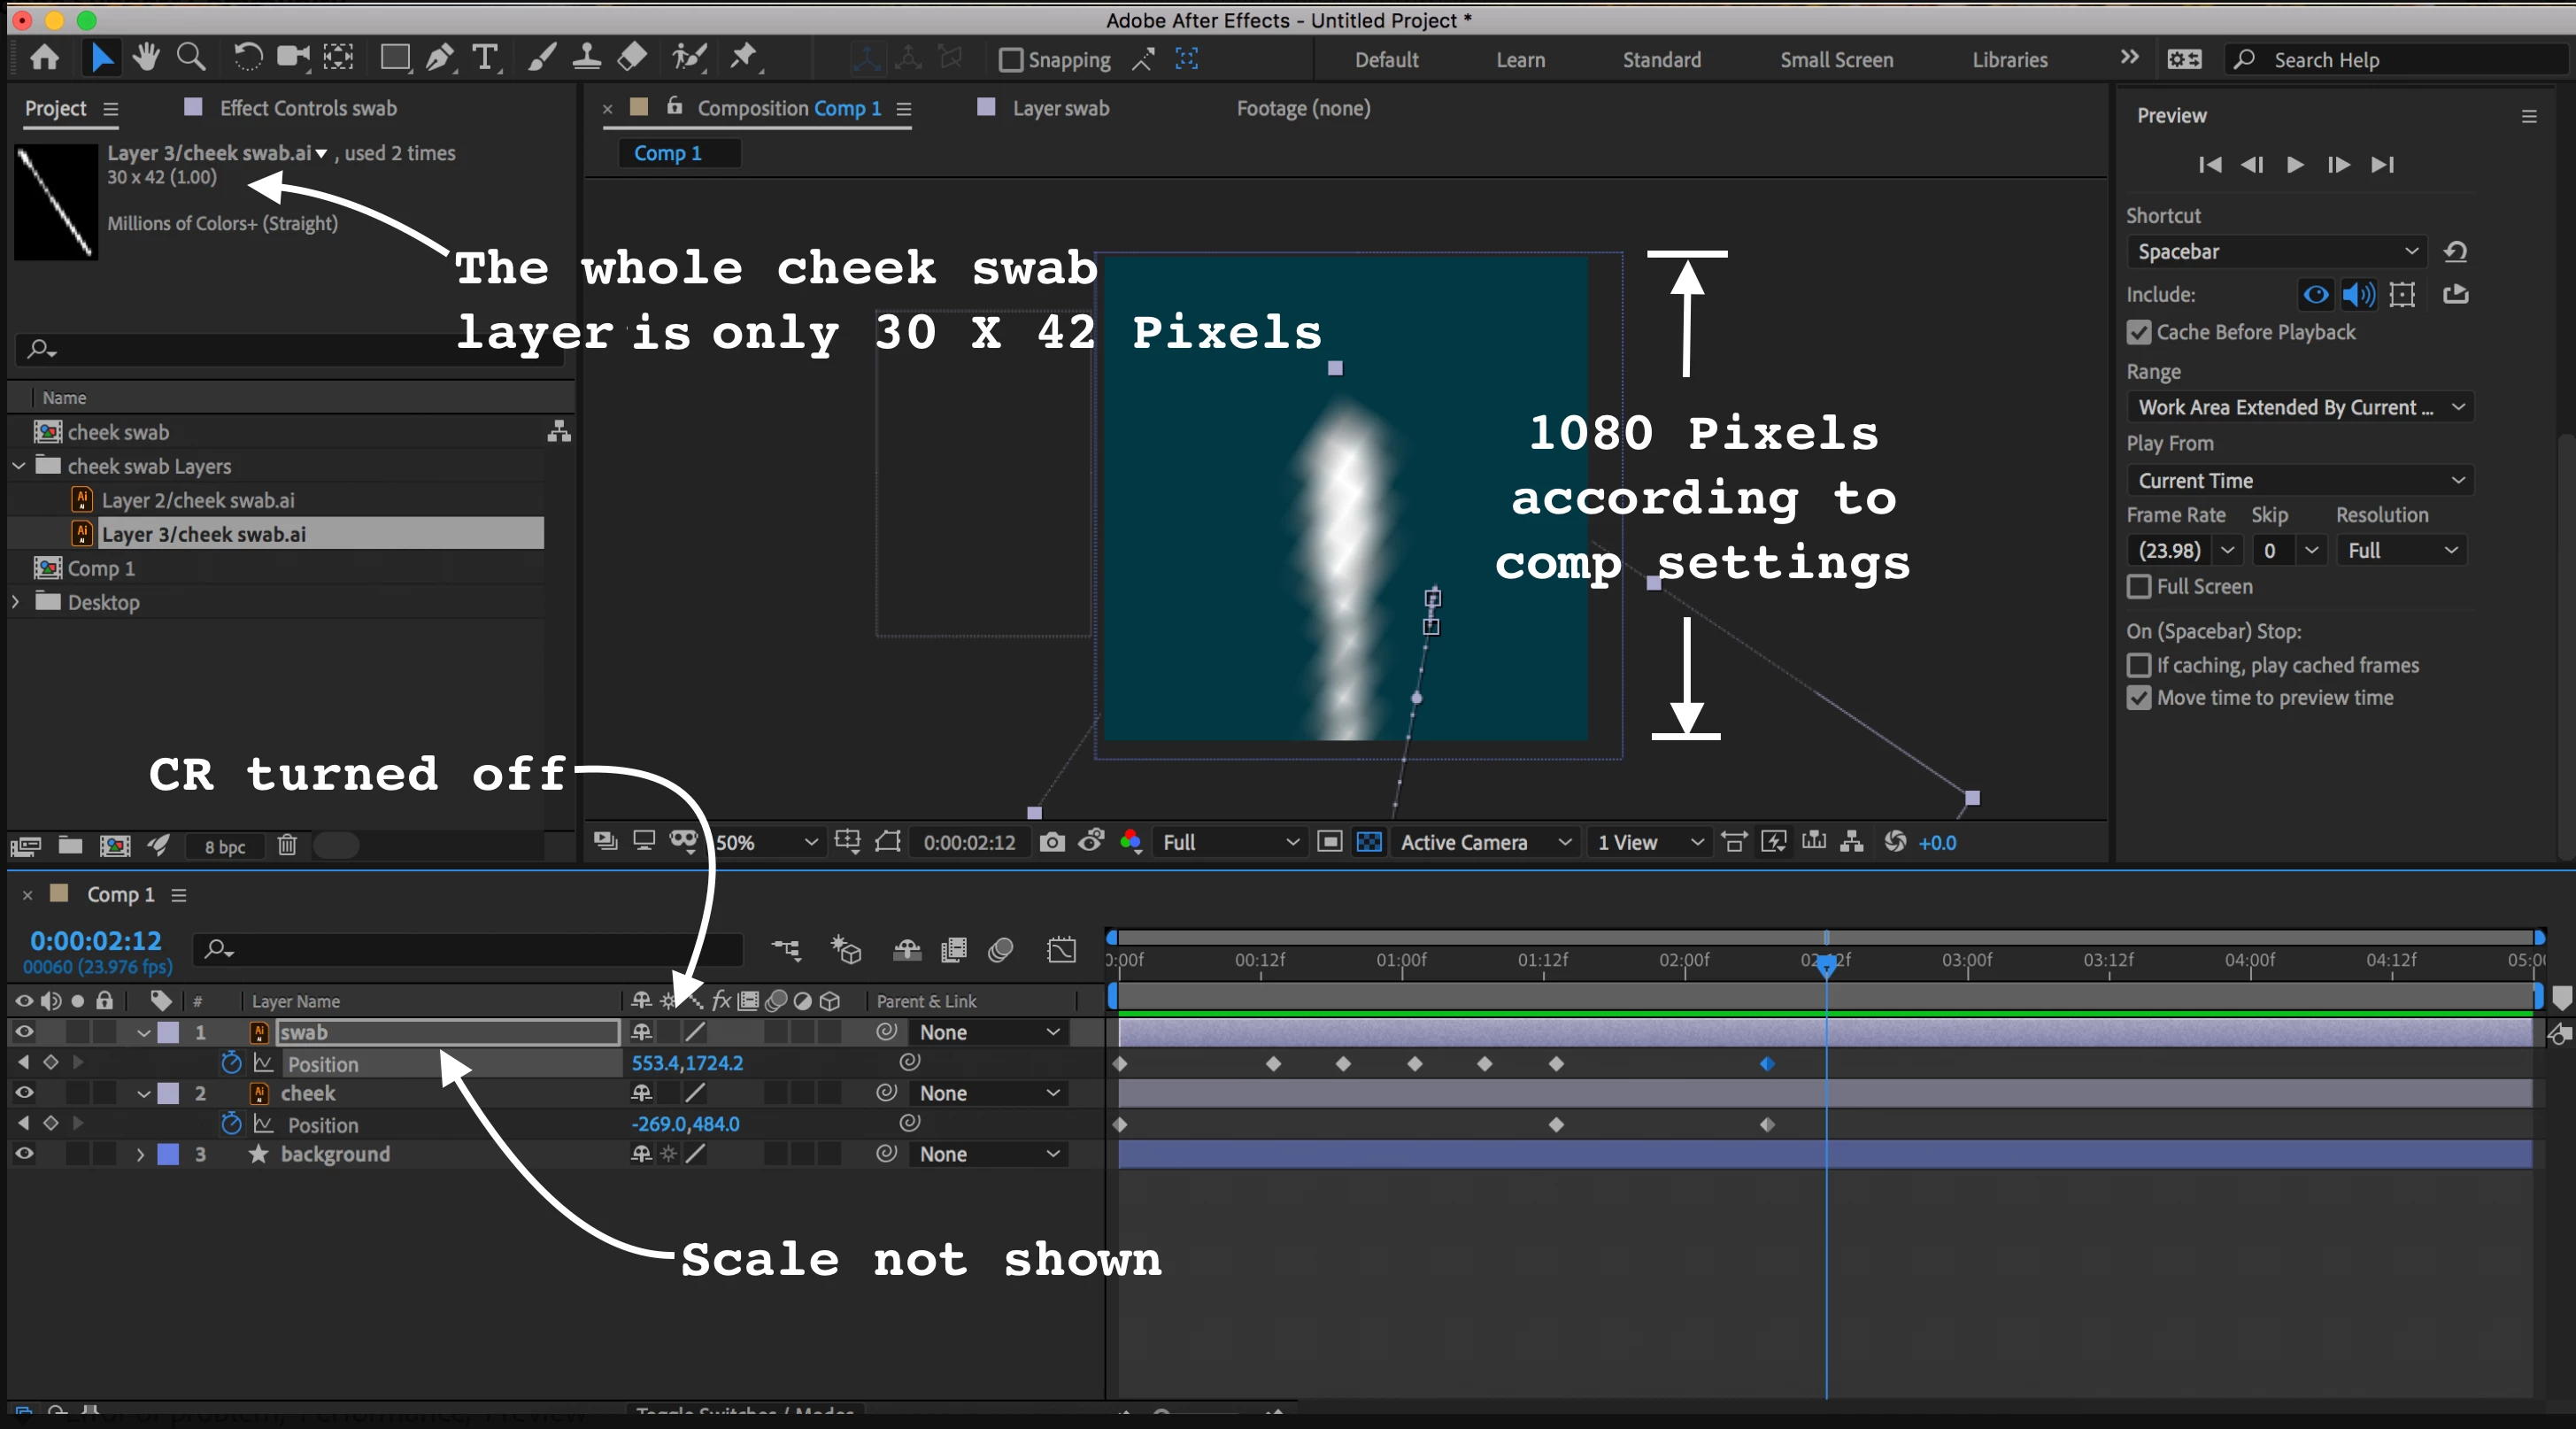Enable the Full Screen checkbox

2139,587
